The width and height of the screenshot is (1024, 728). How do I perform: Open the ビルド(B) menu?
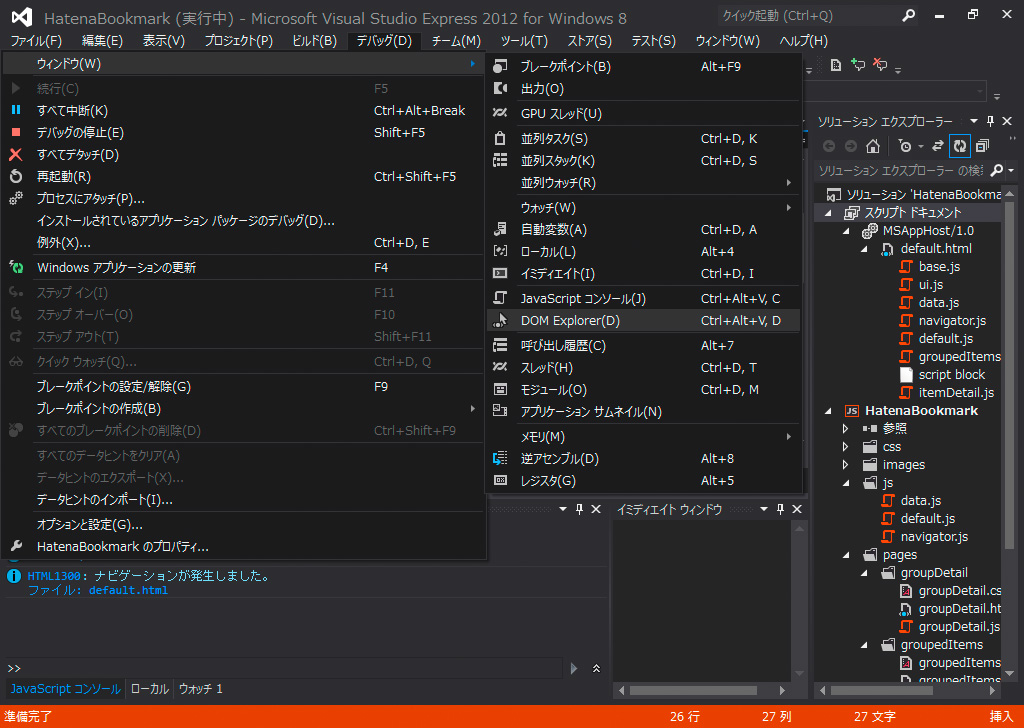tap(314, 41)
